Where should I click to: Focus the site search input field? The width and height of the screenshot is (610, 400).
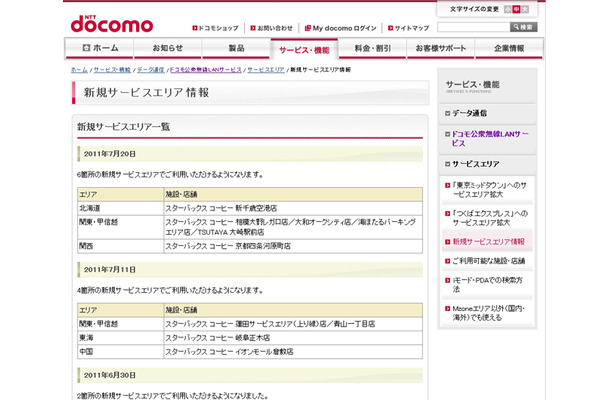[x=473, y=27]
